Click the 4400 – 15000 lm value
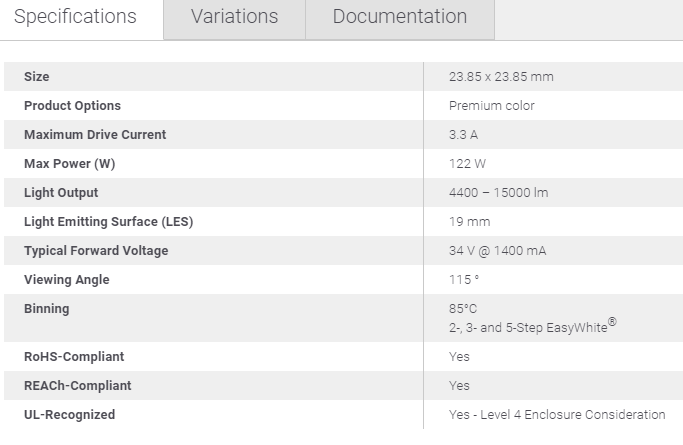The image size is (683, 445). [x=498, y=192]
